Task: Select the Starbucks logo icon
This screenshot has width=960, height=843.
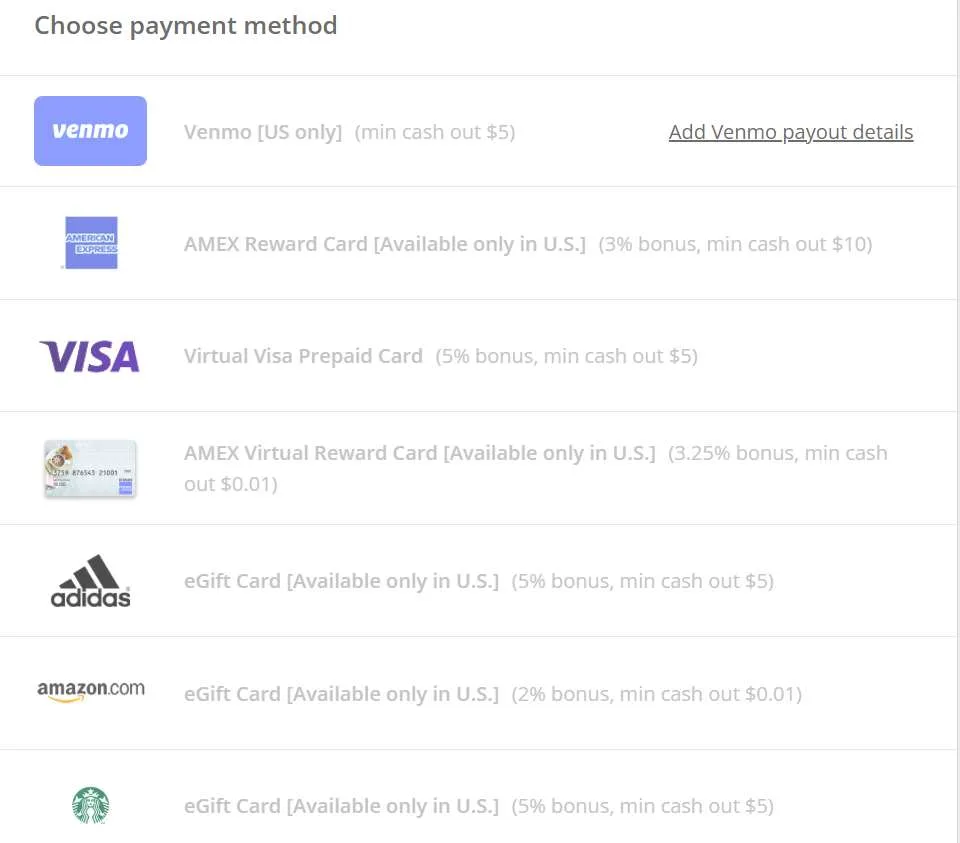Action: coord(90,805)
